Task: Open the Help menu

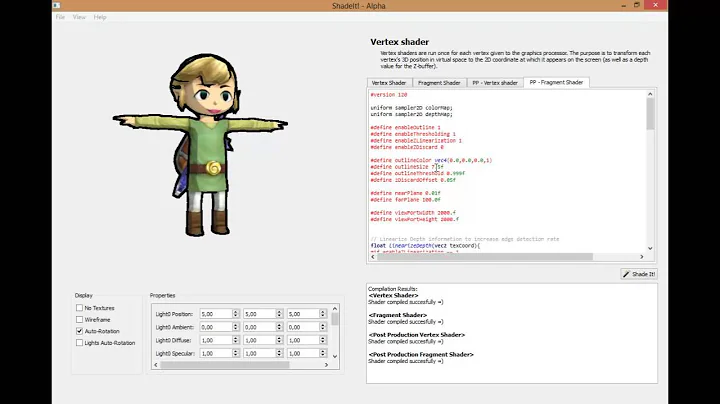Action: 100,17
